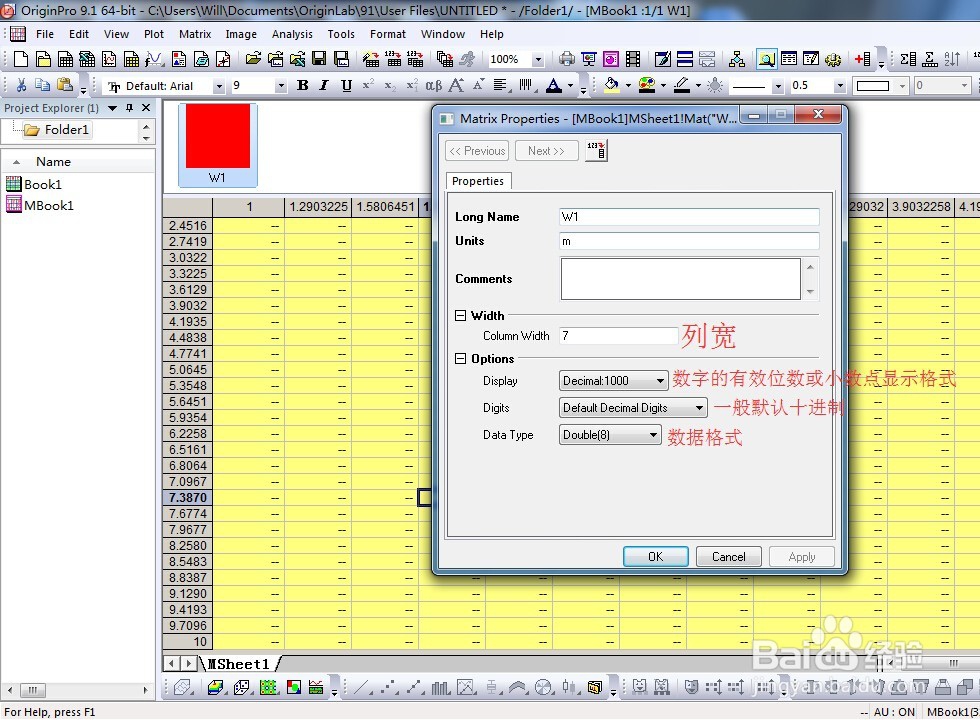The width and height of the screenshot is (980, 720).
Task: Open the zoom 100% dropdown
Action: coord(538,59)
